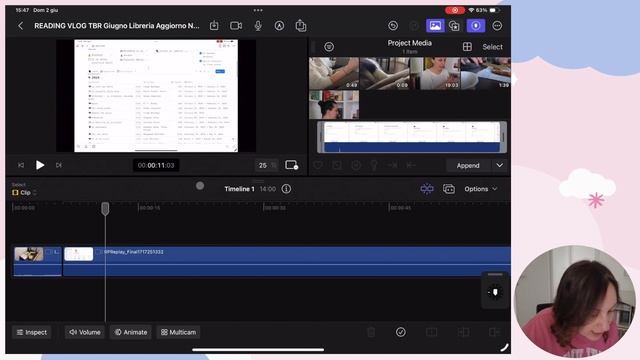Open media clip with duration 1:39

[486, 73]
